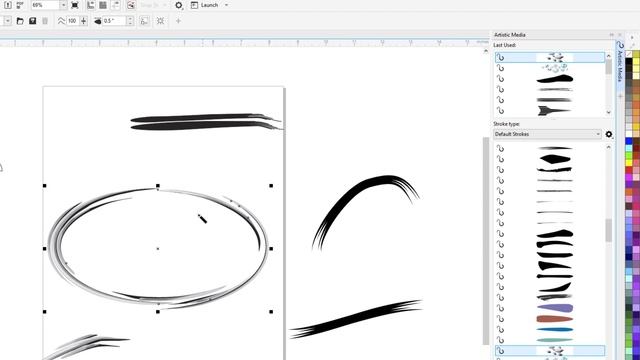Click the stroke width brush icon
This screenshot has height=360, width=640.
pos(98,21)
